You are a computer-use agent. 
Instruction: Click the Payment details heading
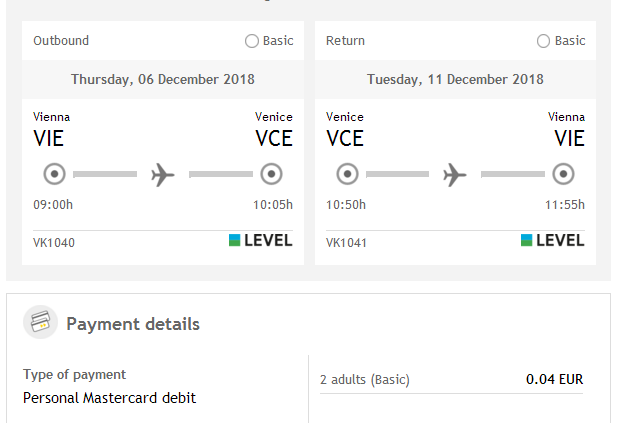[x=133, y=324]
